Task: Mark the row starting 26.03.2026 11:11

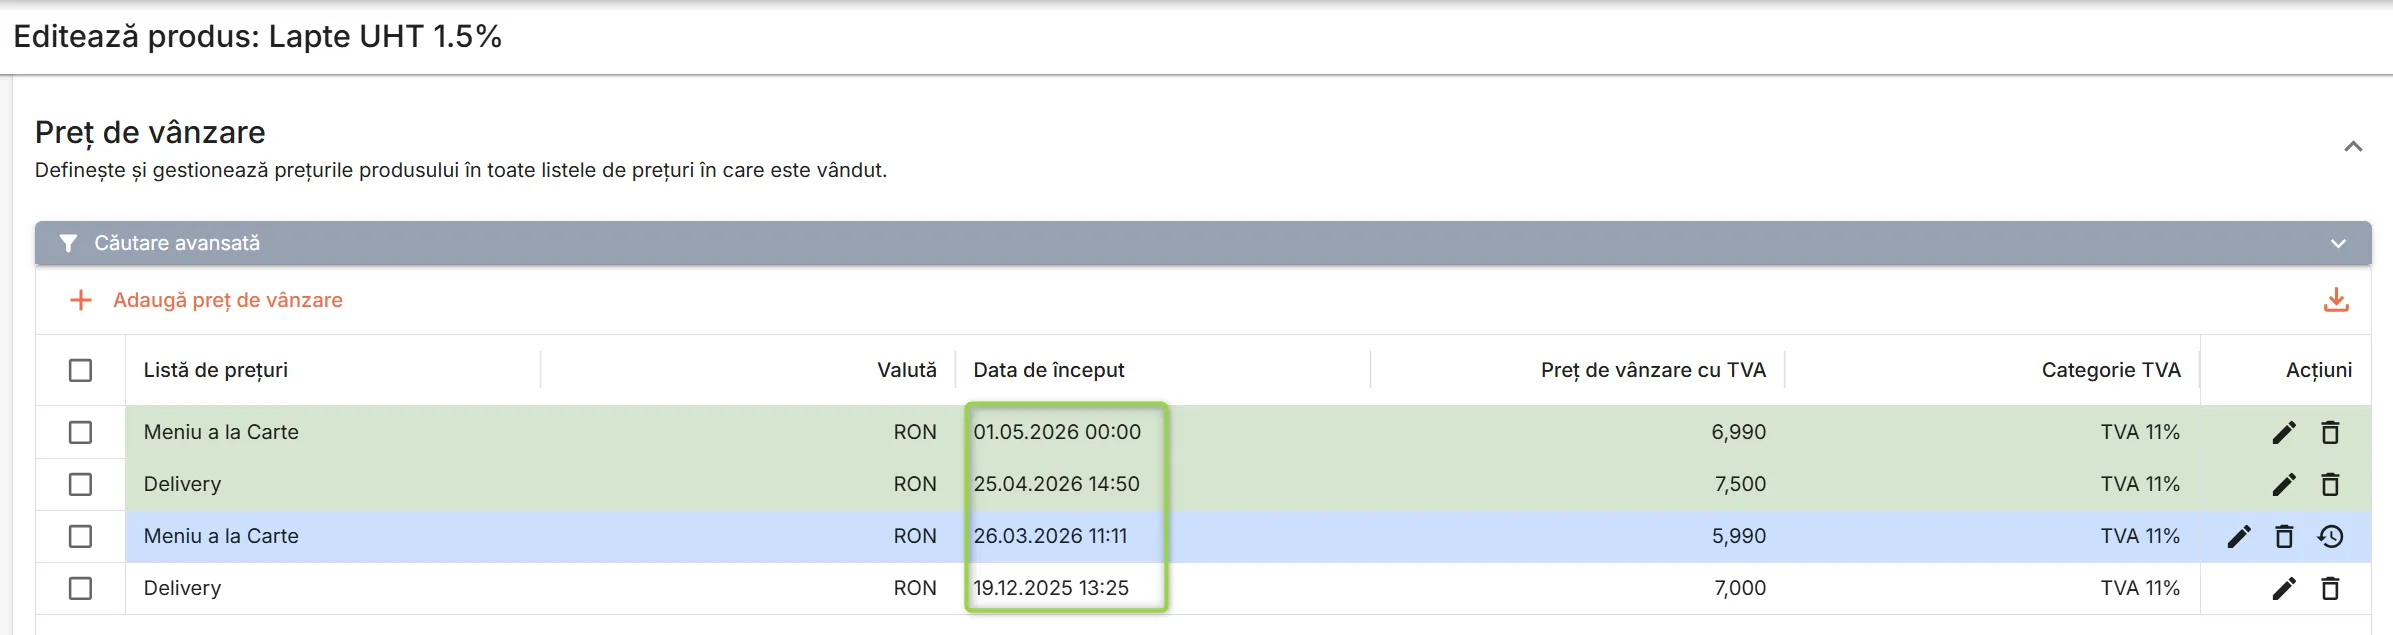Action: click(81, 536)
